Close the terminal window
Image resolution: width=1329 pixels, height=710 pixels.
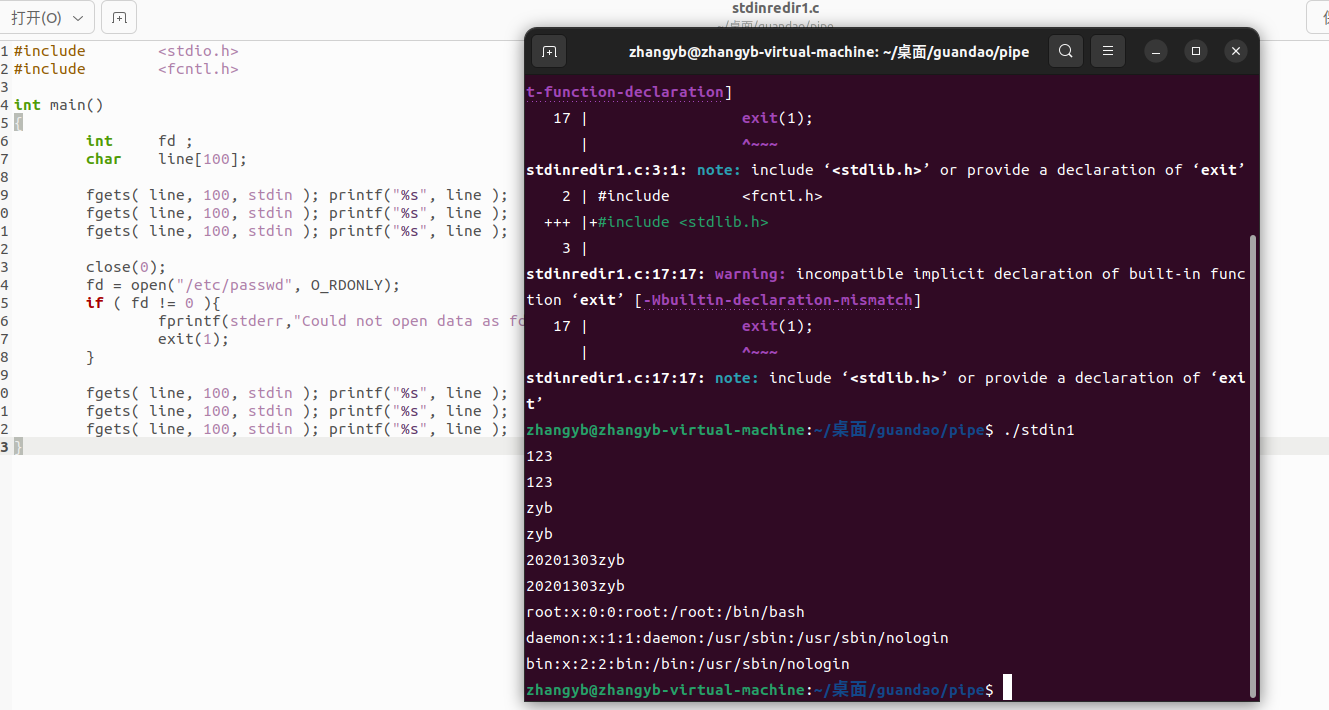[x=1236, y=51]
